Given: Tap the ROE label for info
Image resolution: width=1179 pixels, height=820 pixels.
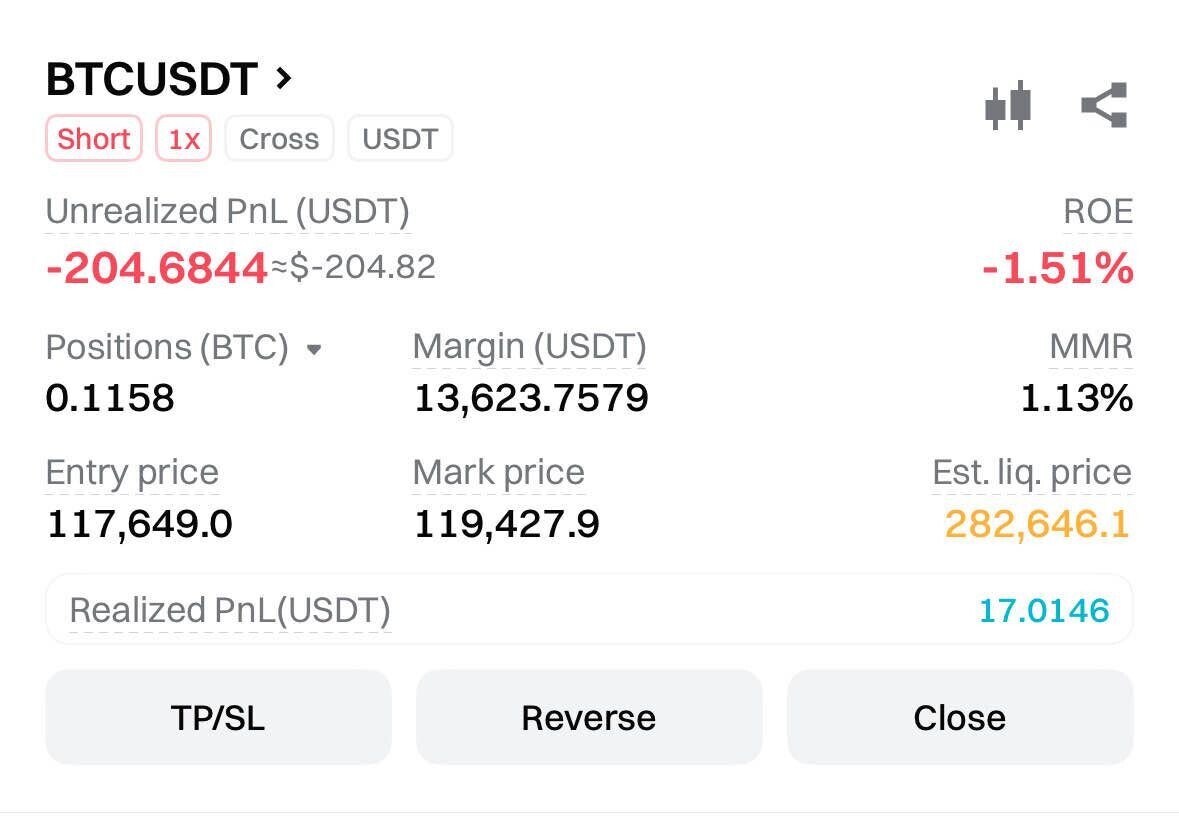Looking at the screenshot, I should point(1098,212).
